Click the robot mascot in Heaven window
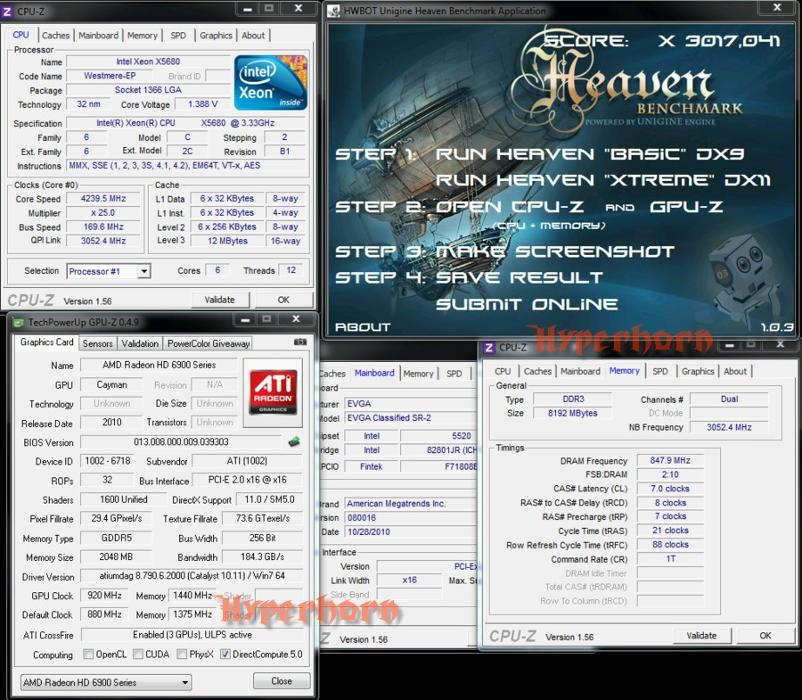Viewport: 802px width, 700px height. tap(745, 278)
